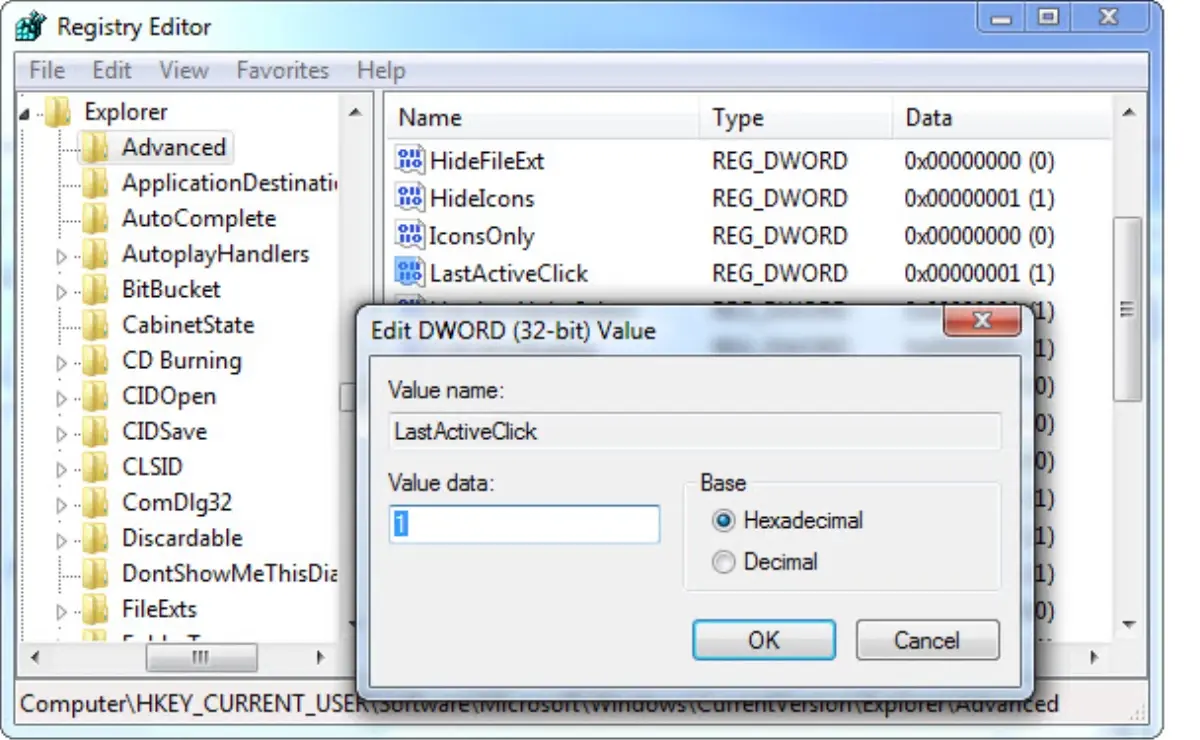Select the CLSID folder icon
The width and height of the screenshot is (1200, 740).
97,467
